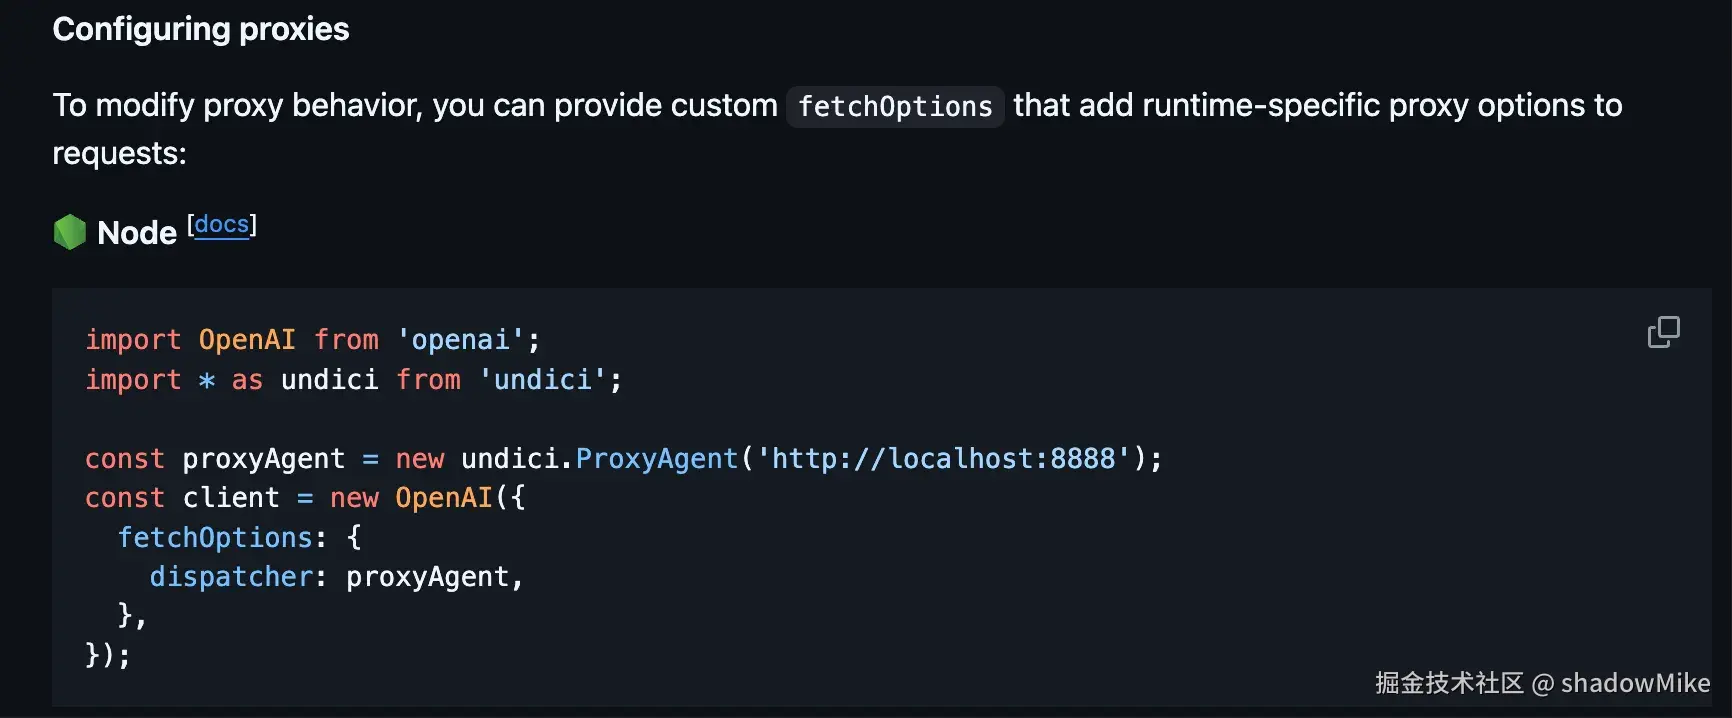Click the closing }); code line
The image size is (1732, 718).
tap(108, 655)
